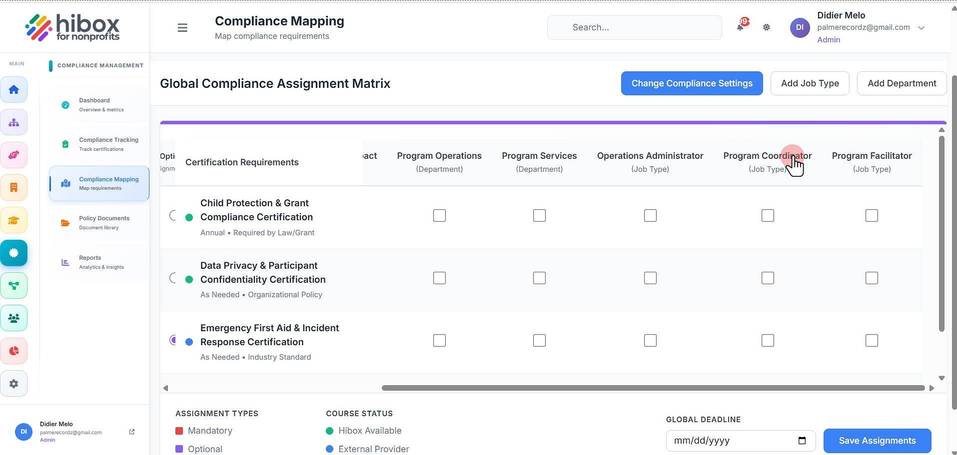Viewport: 957px width, 455px height.
Task: Open the Home icon in main sidebar
Action: point(14,90)
